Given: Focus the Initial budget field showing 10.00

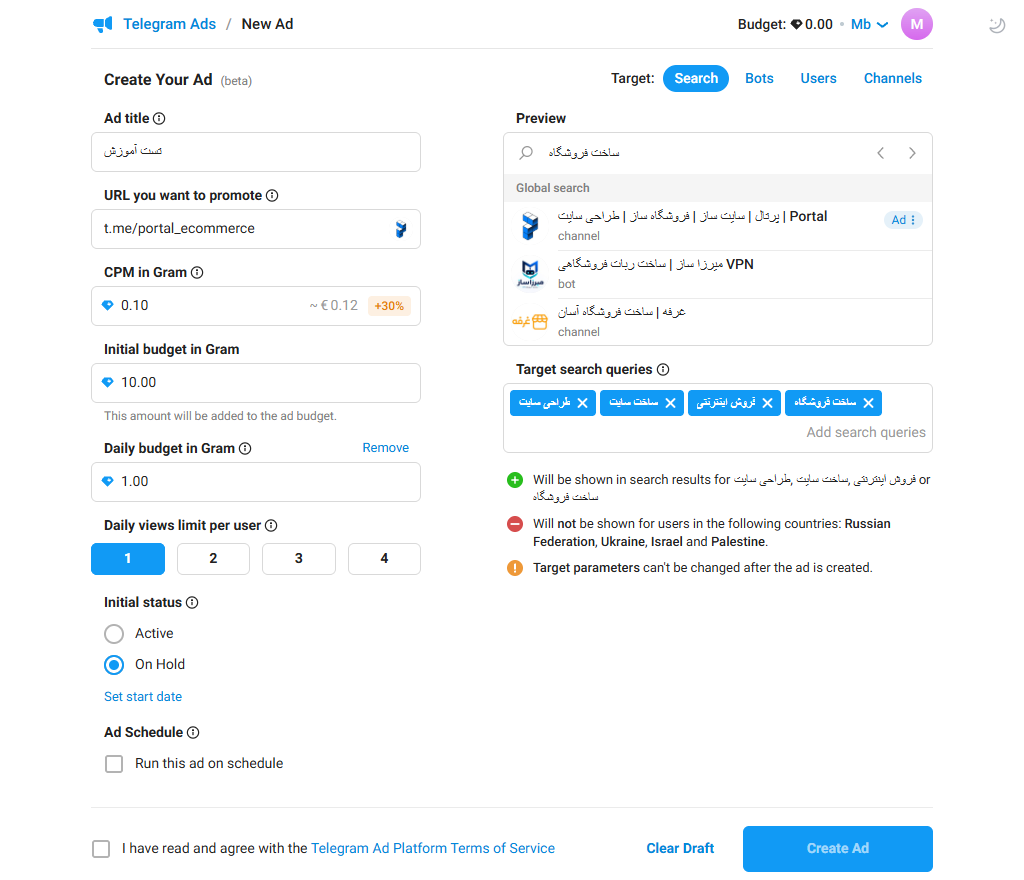Looking at the screenshot, I should click(256, 383).
